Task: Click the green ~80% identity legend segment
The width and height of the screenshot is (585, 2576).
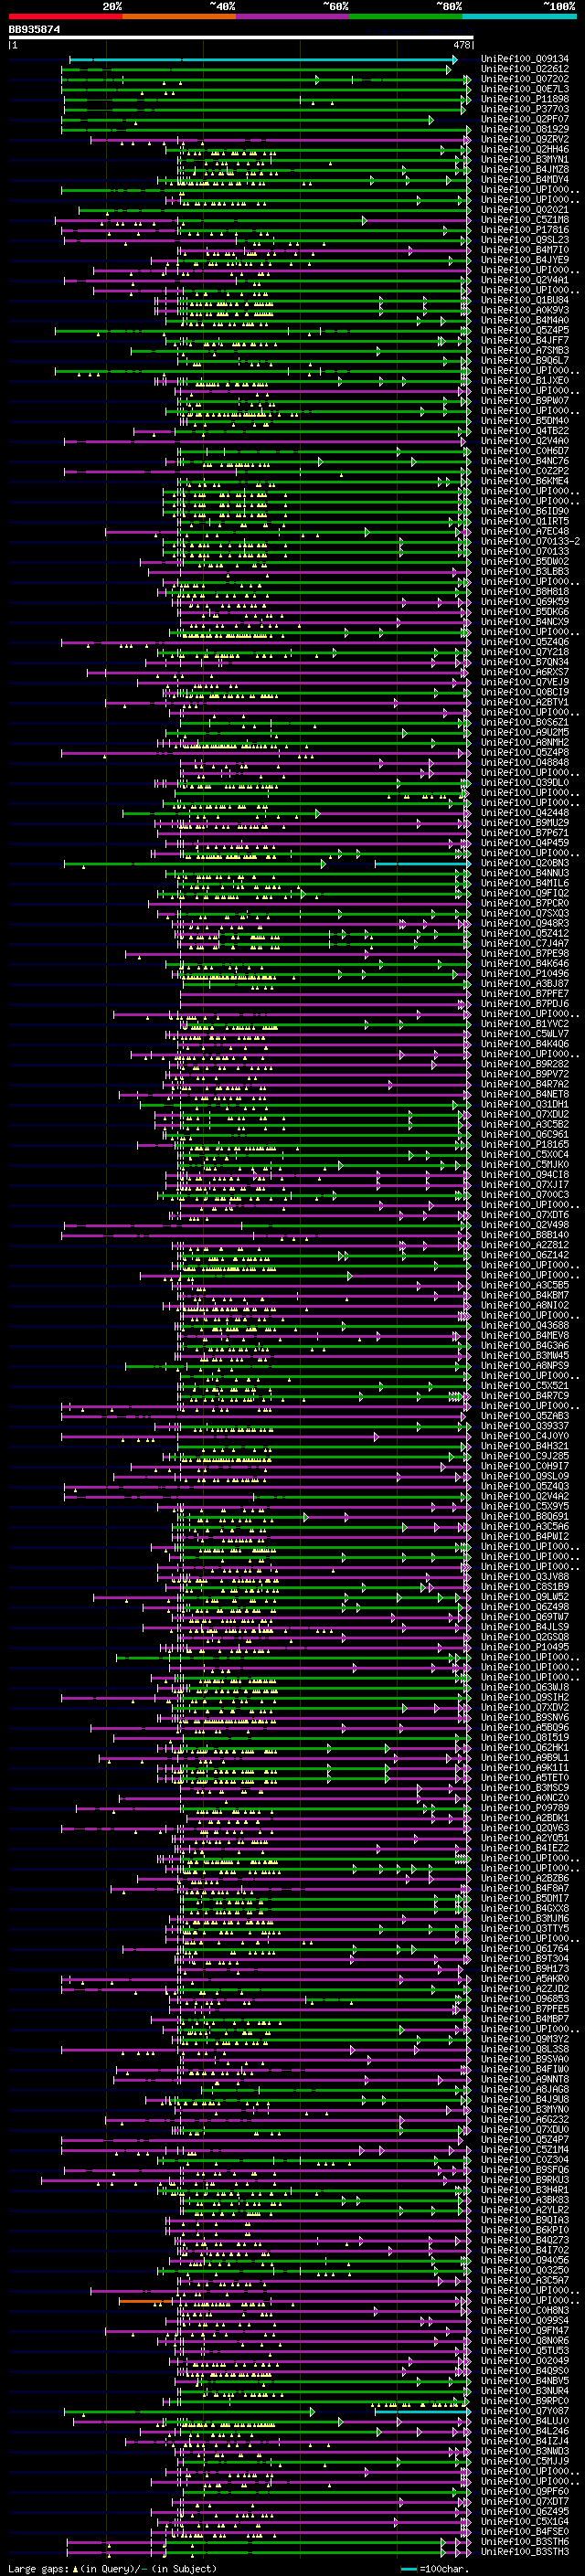Action: (x=406, y=16)
